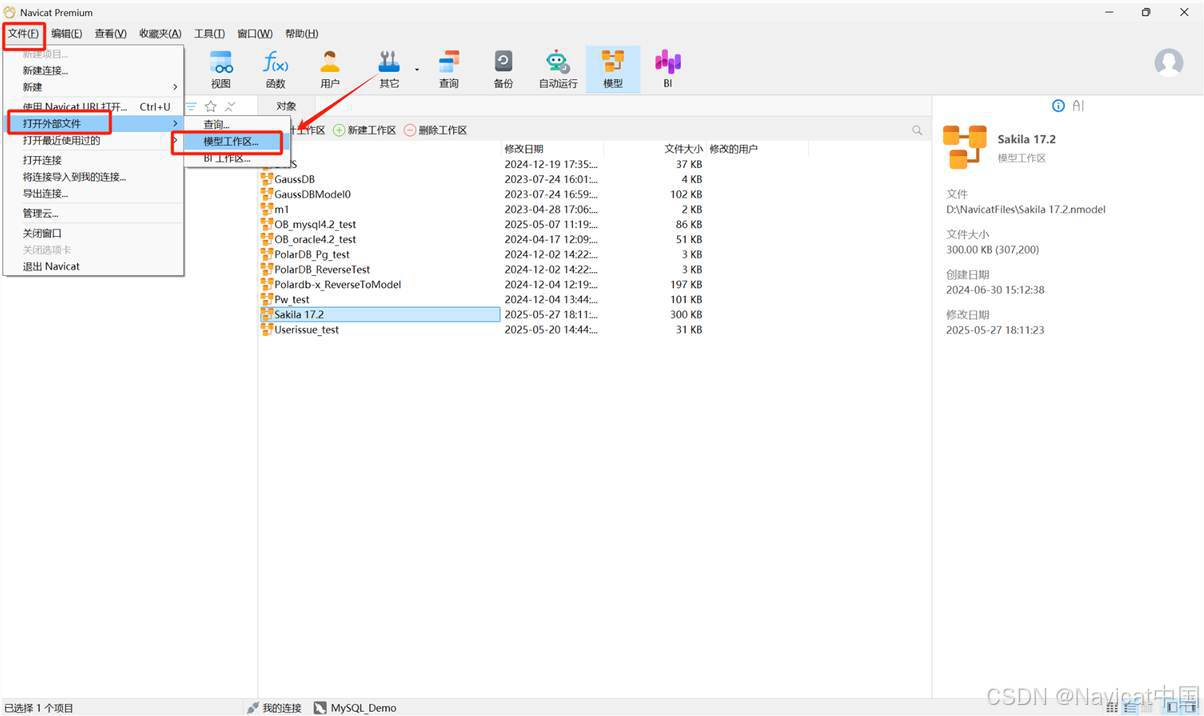The image size is (1204, 716).
Task: Open the 工具(T) menu
Action: coord(209,33)
